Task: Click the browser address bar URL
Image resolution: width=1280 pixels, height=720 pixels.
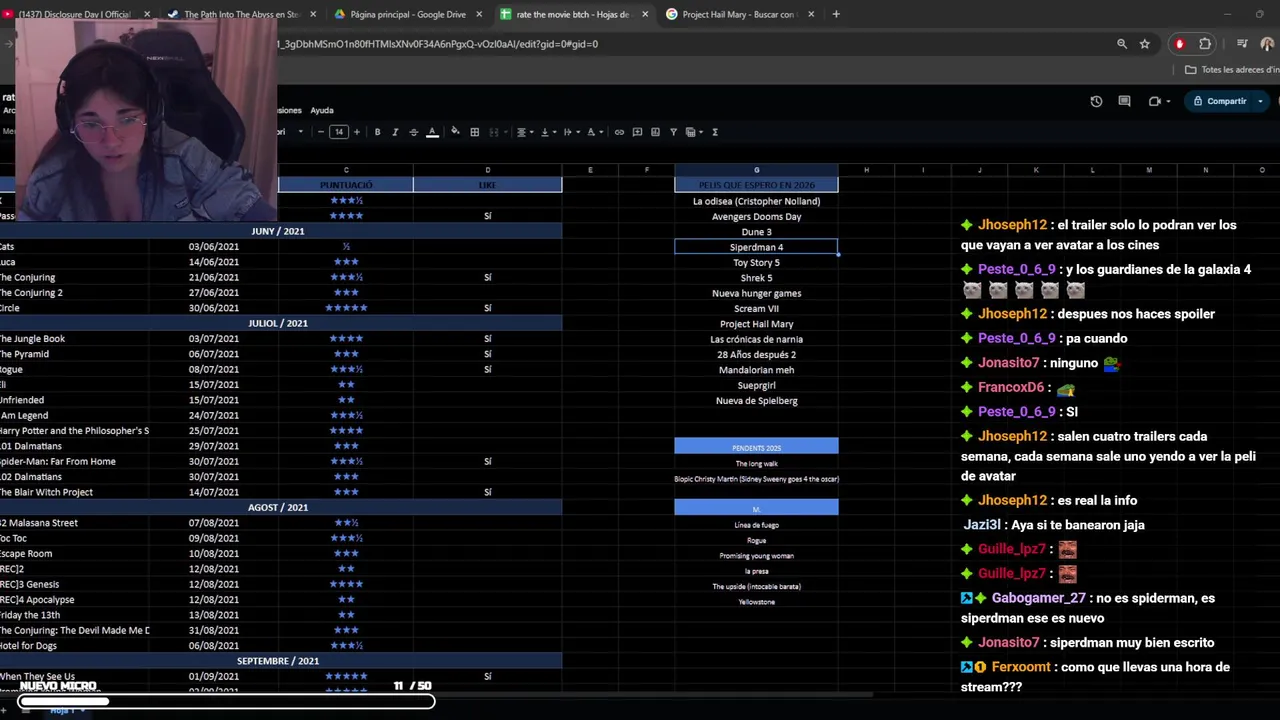Action: pyautogui.click(x=438, y=44)
